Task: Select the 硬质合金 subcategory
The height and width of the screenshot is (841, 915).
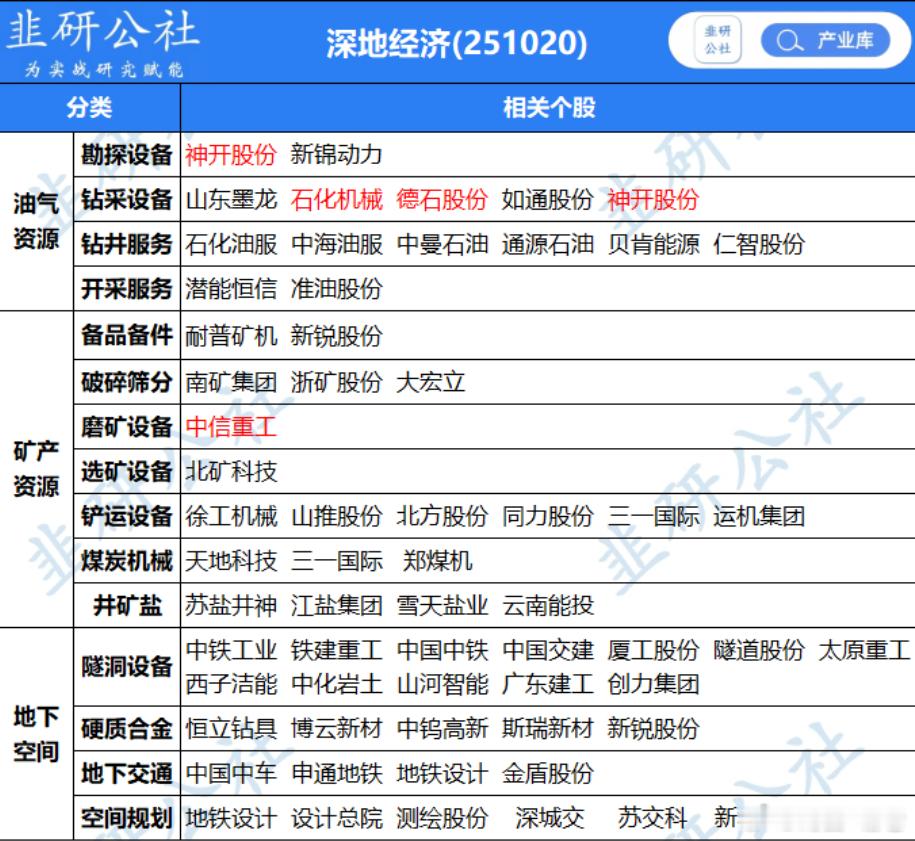Action: click(x=127, y=729)
